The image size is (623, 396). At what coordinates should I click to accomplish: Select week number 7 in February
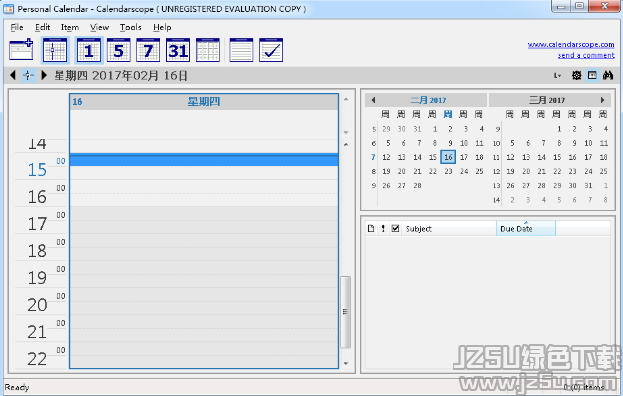pos(373,157)
